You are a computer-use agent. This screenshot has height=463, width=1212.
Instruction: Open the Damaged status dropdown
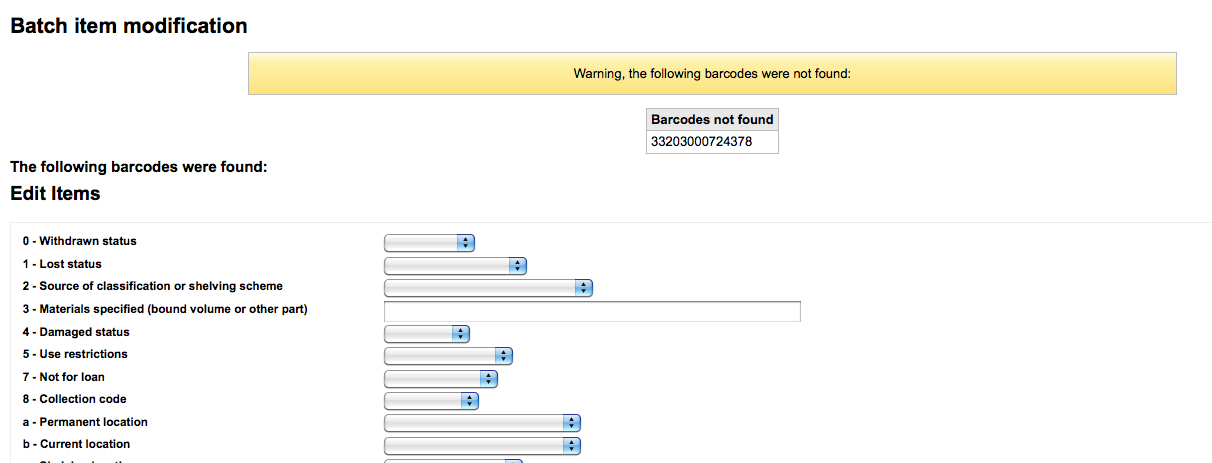[x=427, y=334]
